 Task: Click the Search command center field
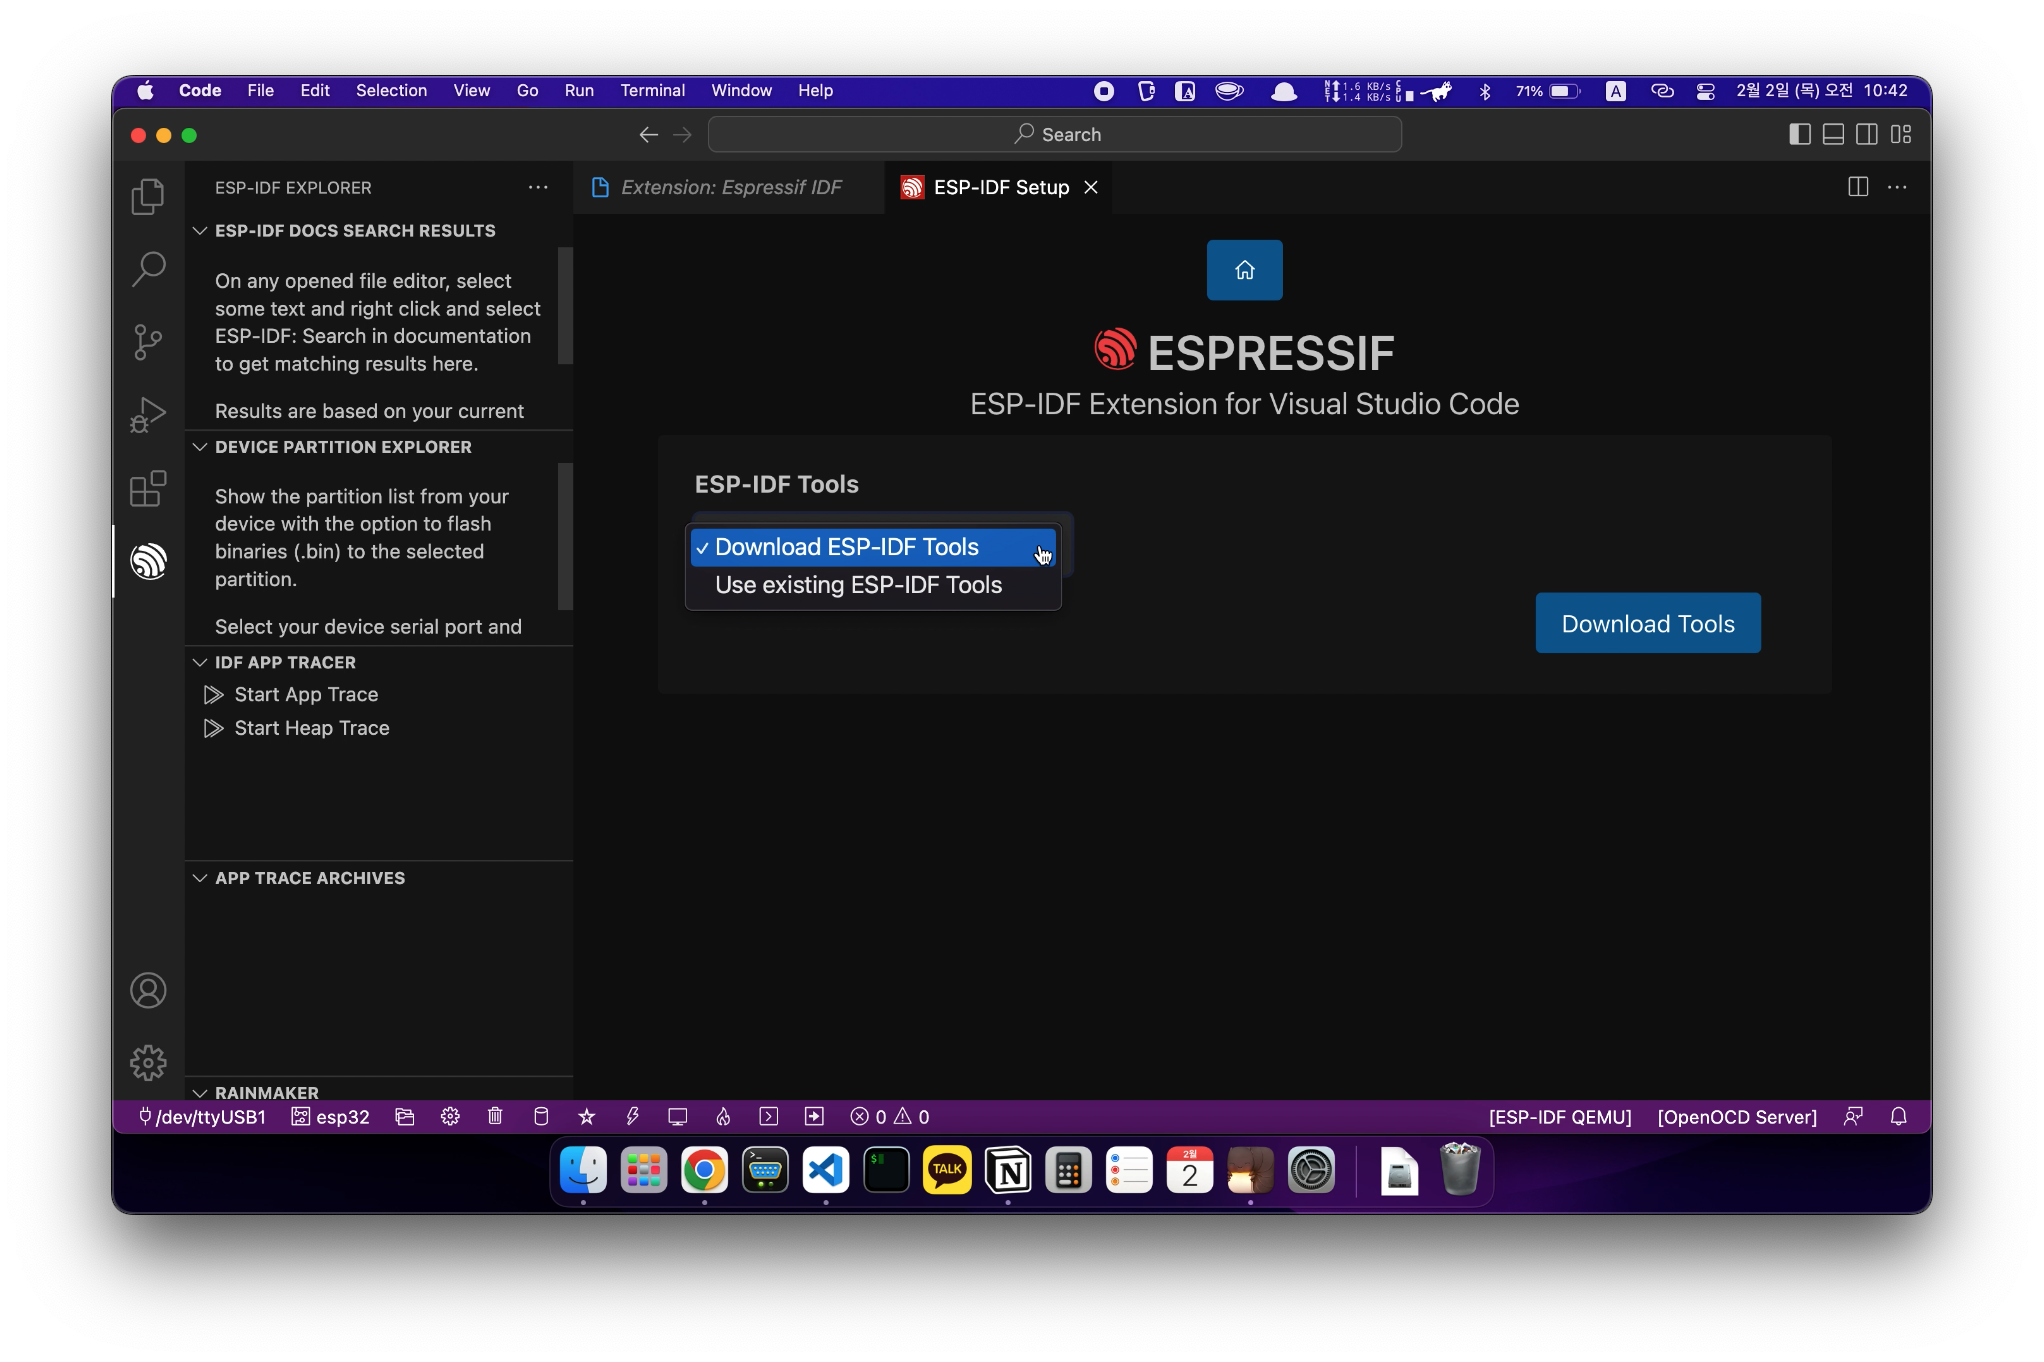tap(1055, 135)
